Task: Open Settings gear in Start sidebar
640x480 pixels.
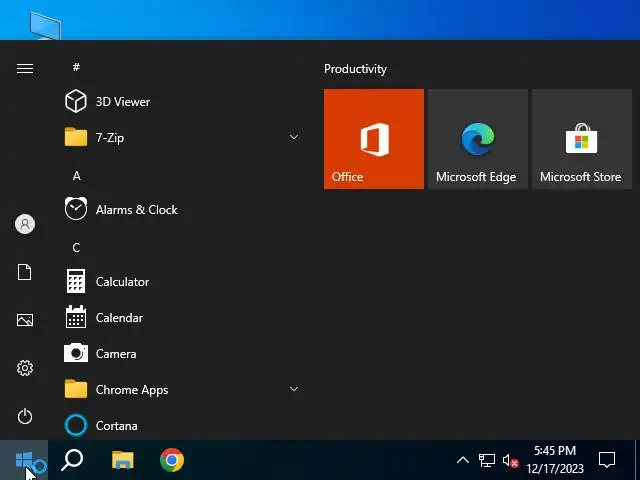Action: tap(25, 368)
